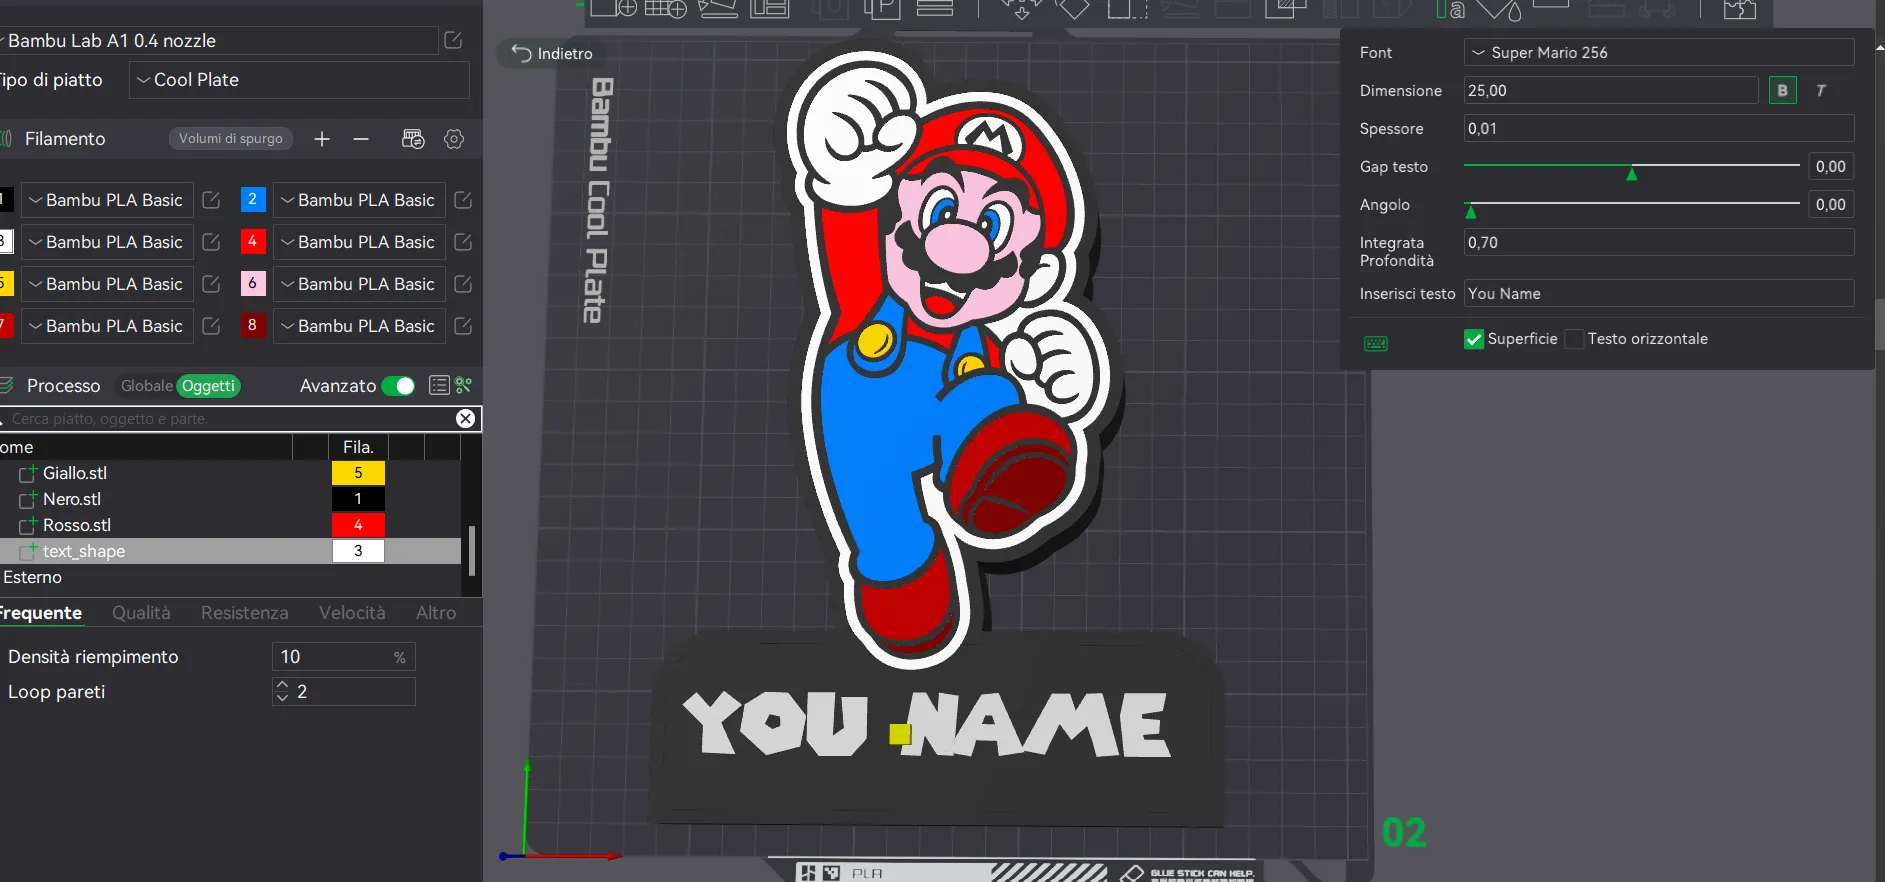Switch process scope to Globale

(147, 386)
